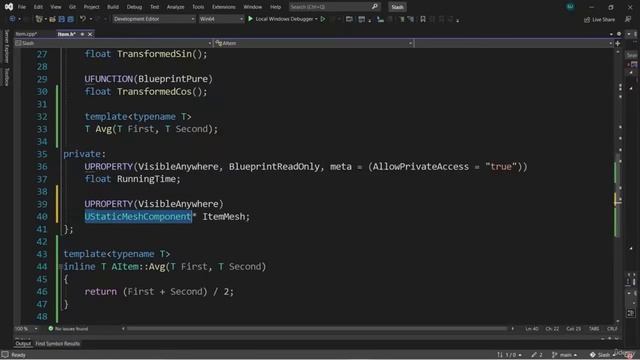Click line number 44 in the gutter
Image resolution: width=640 pixels, height=360 pixels.
click(42, 267)
